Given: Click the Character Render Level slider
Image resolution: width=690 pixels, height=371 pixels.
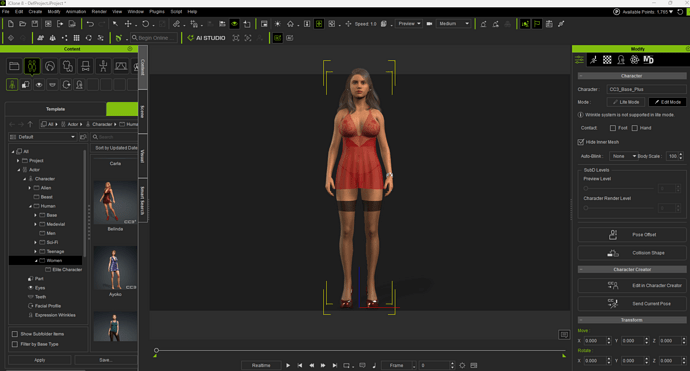Looking at the screenshot, I should click(x=618, y=208).
